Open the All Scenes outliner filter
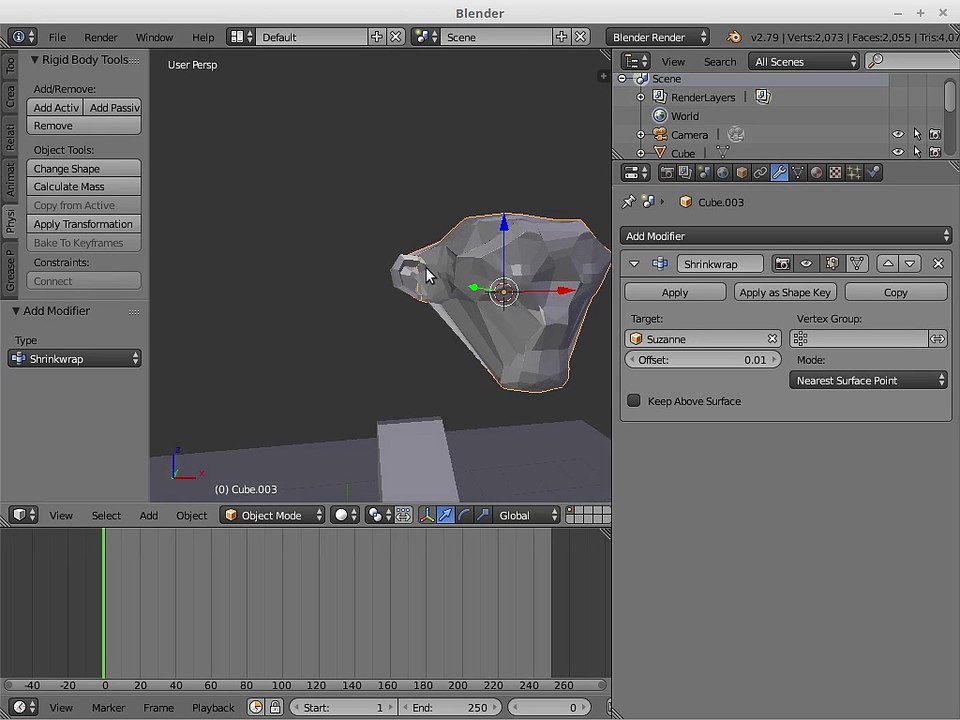This screenshot has width=960, height=720. (x=804, y=61)
